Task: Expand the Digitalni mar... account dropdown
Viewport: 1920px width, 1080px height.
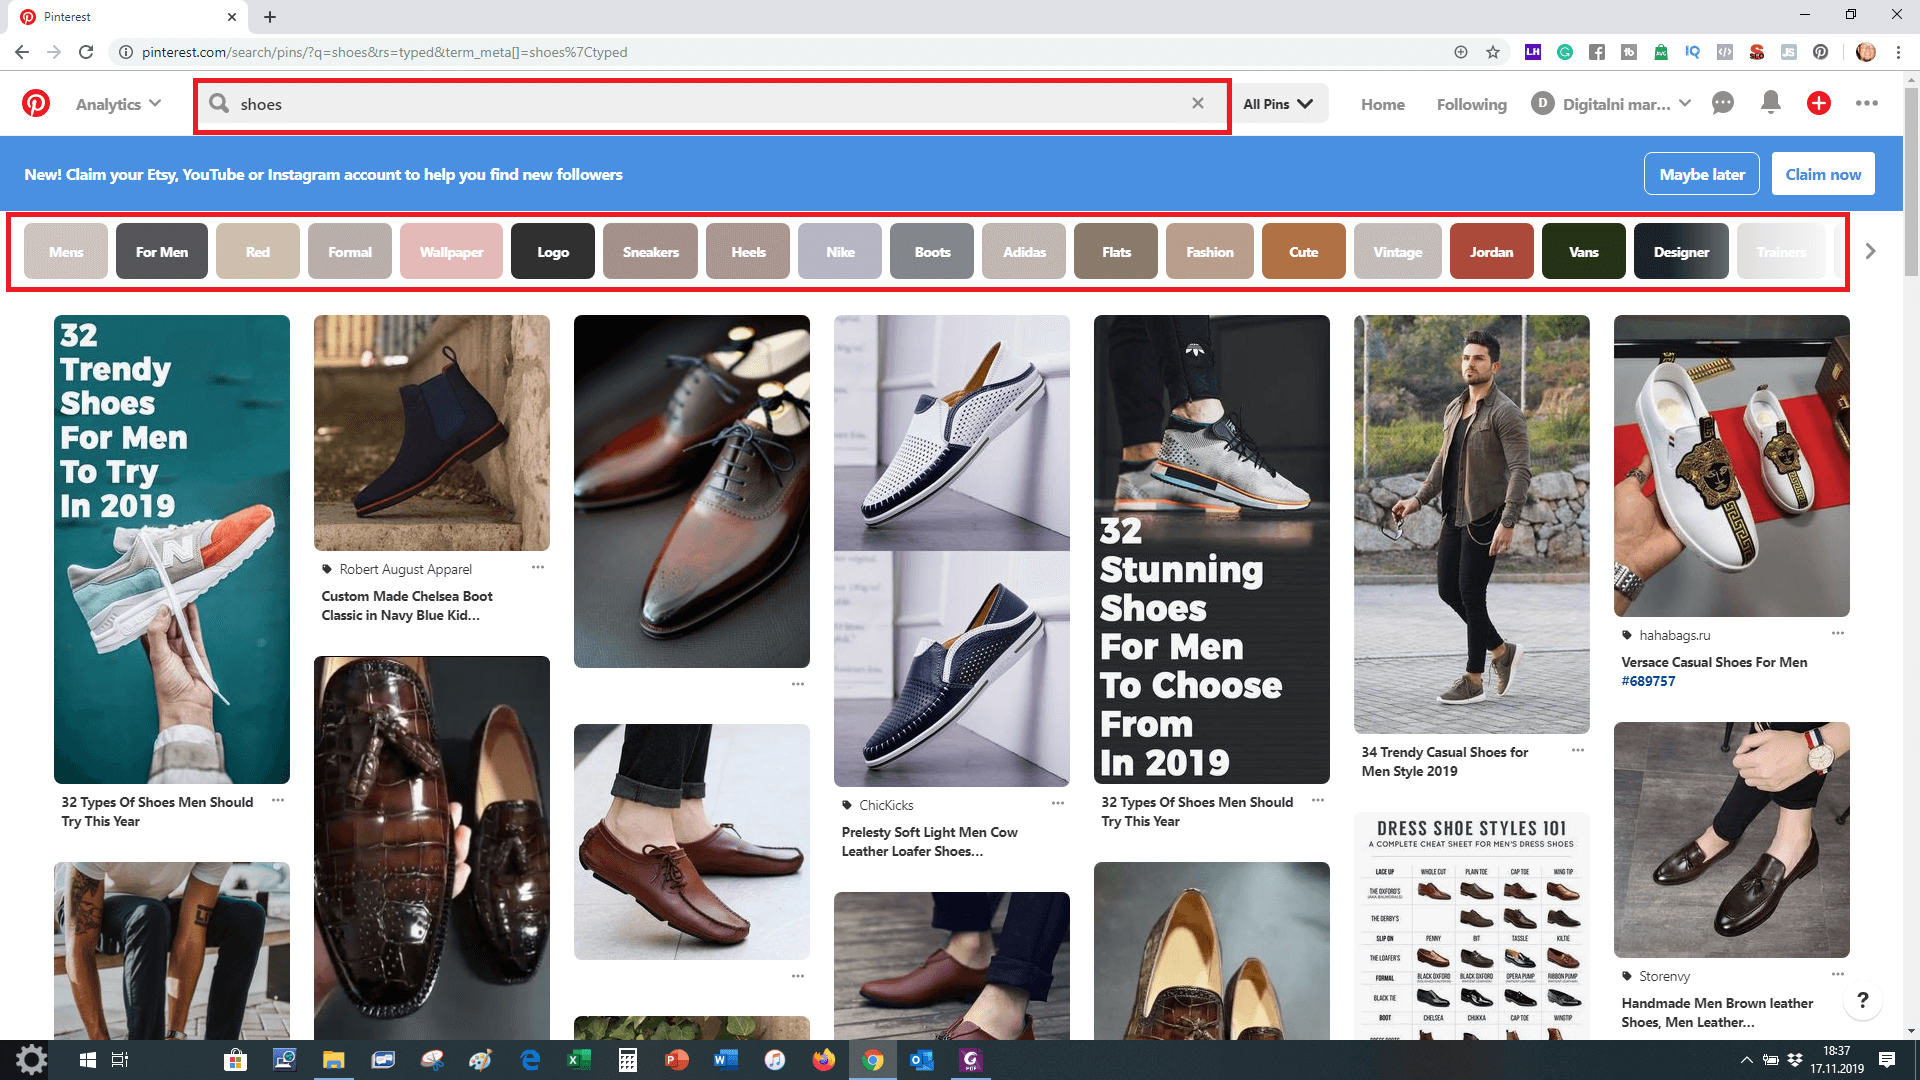Action: [x=1685, y=104]
